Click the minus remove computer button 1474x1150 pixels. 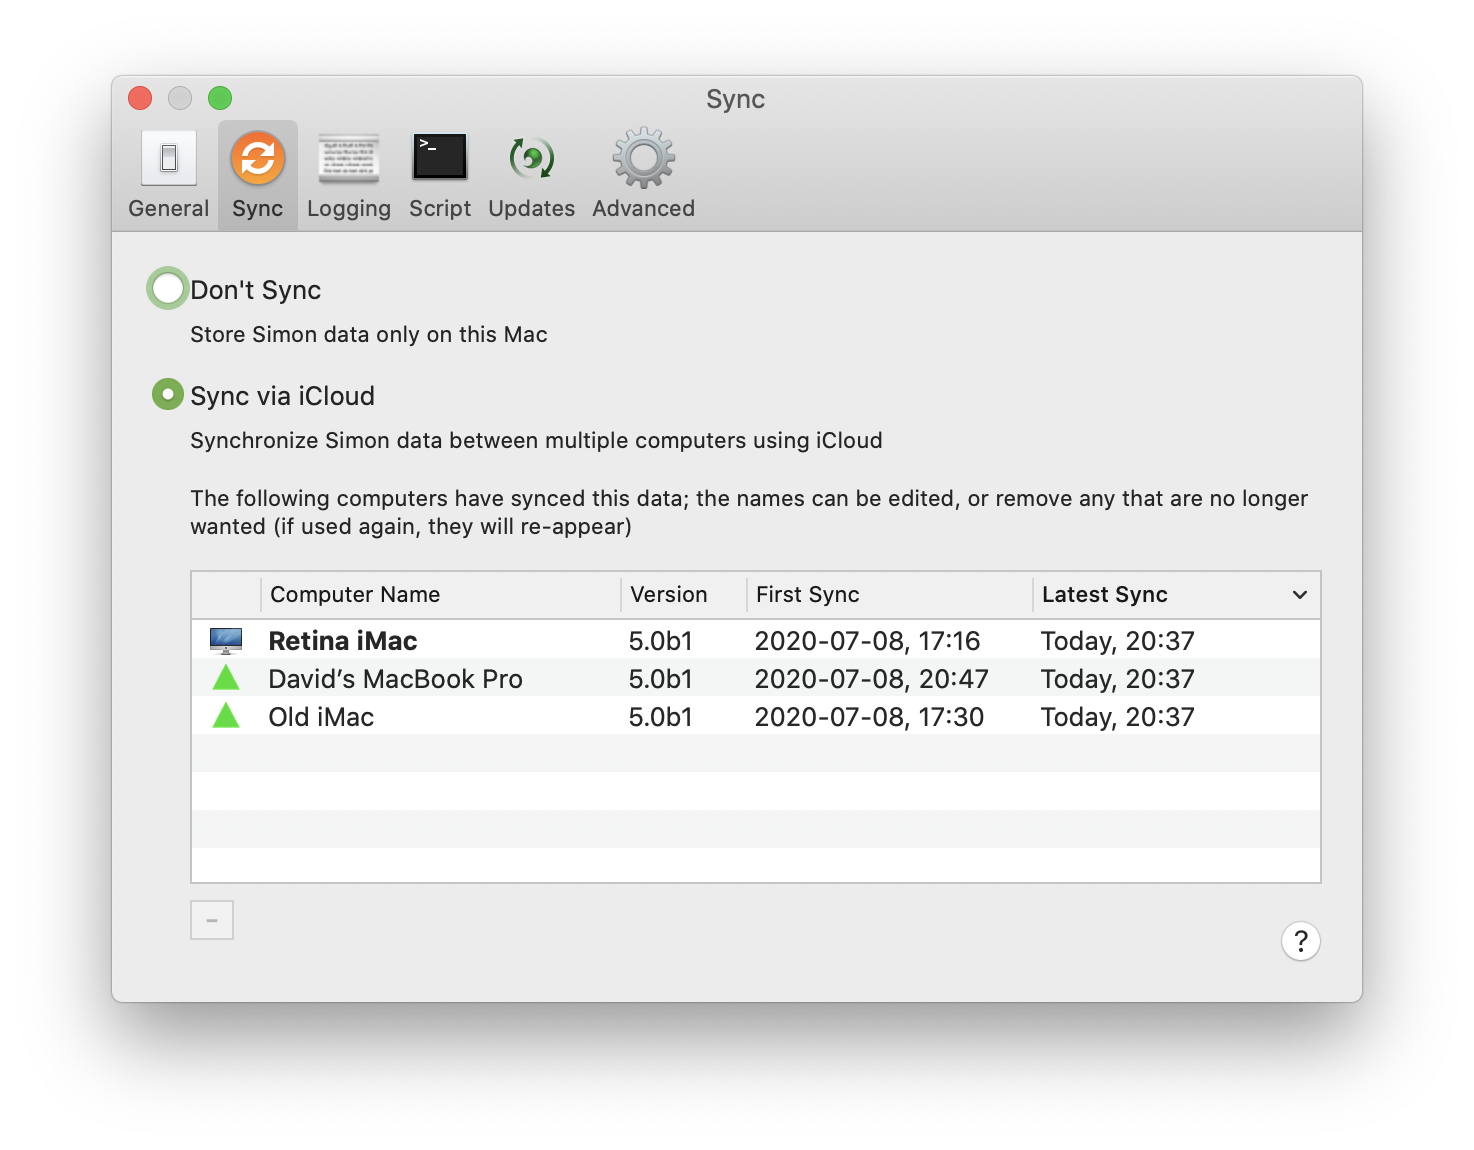(212, 920)
